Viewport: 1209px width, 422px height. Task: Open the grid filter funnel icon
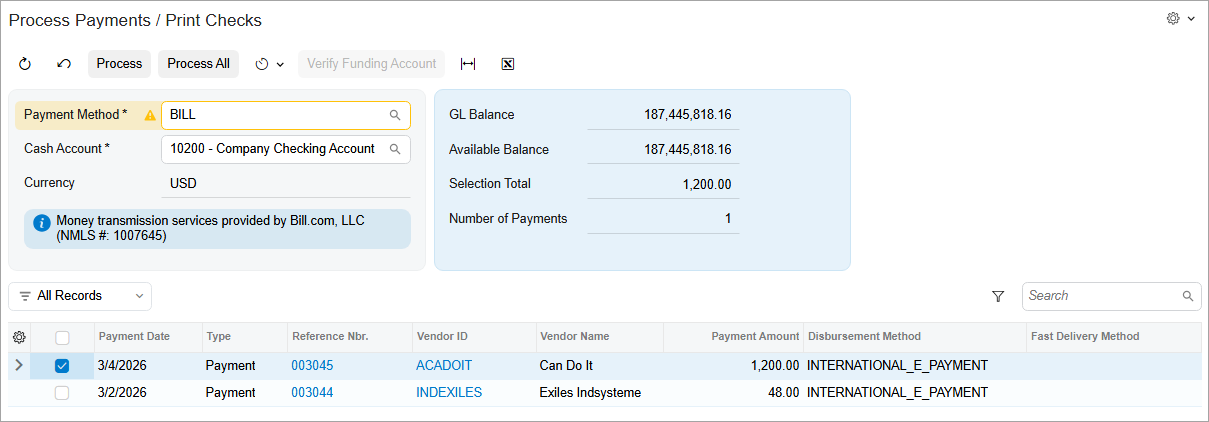point(998,296)
